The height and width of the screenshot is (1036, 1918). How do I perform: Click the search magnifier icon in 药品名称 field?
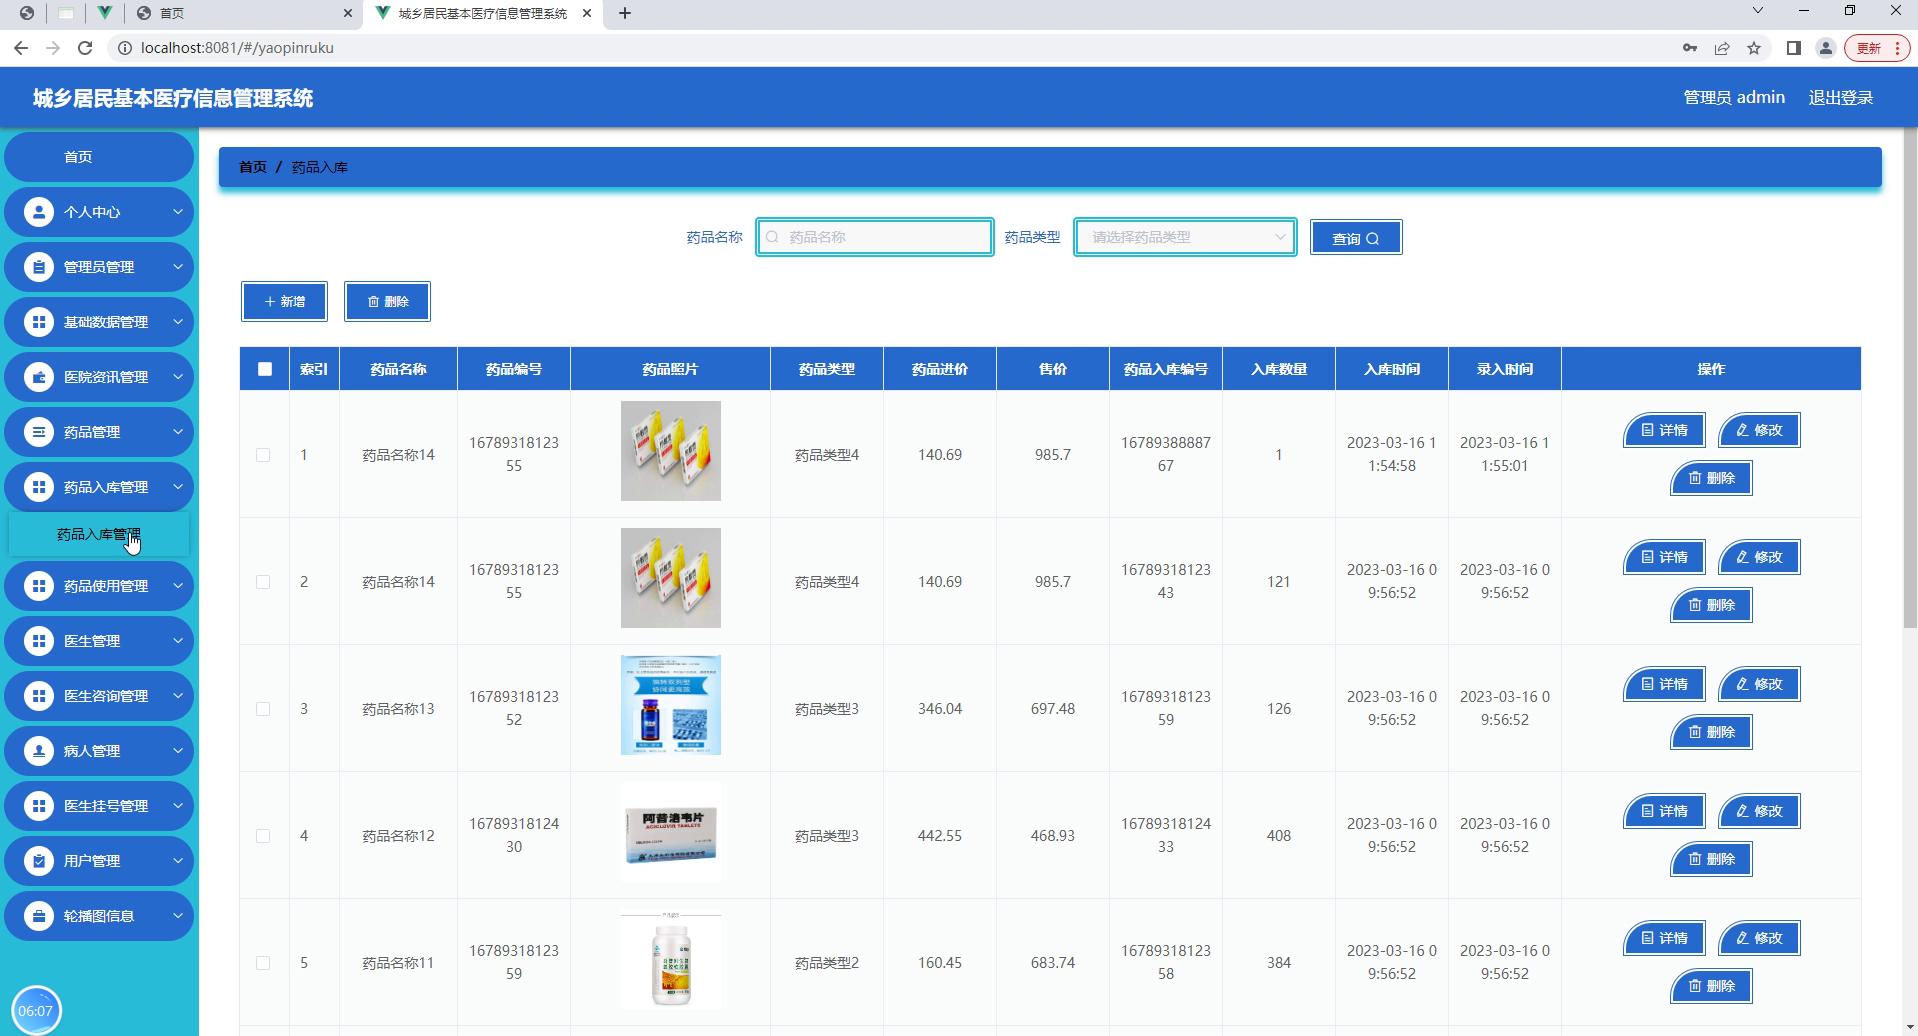click(x=772, y=237)
